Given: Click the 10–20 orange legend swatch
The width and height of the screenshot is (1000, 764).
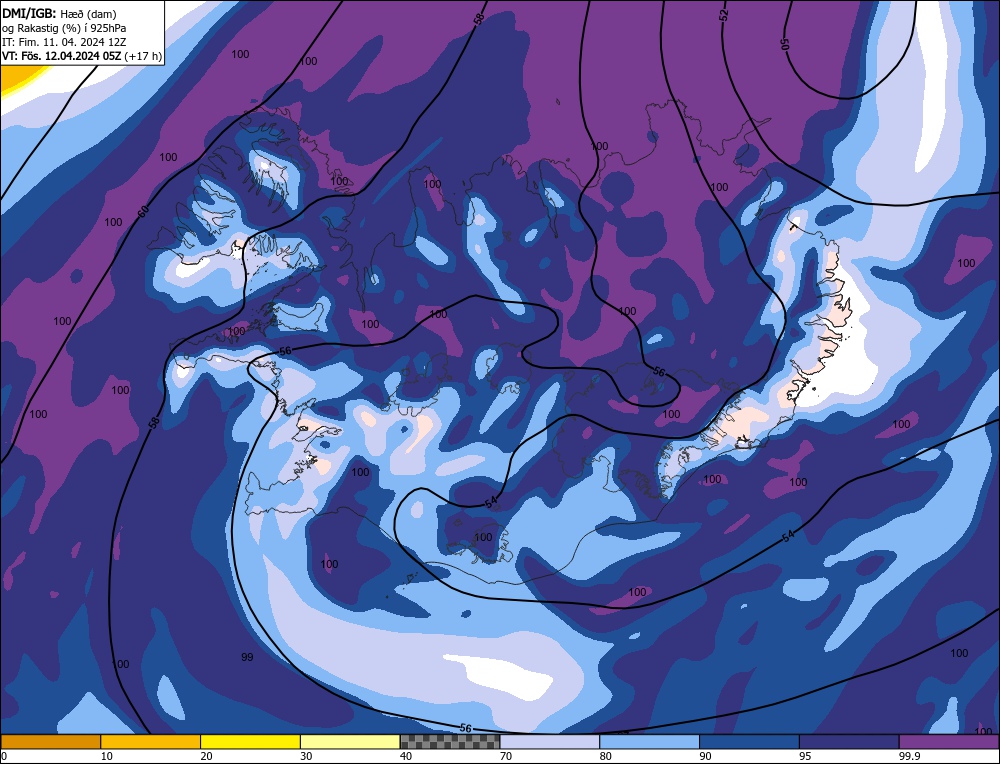Looking at the screenshot, I should [151, 742].
